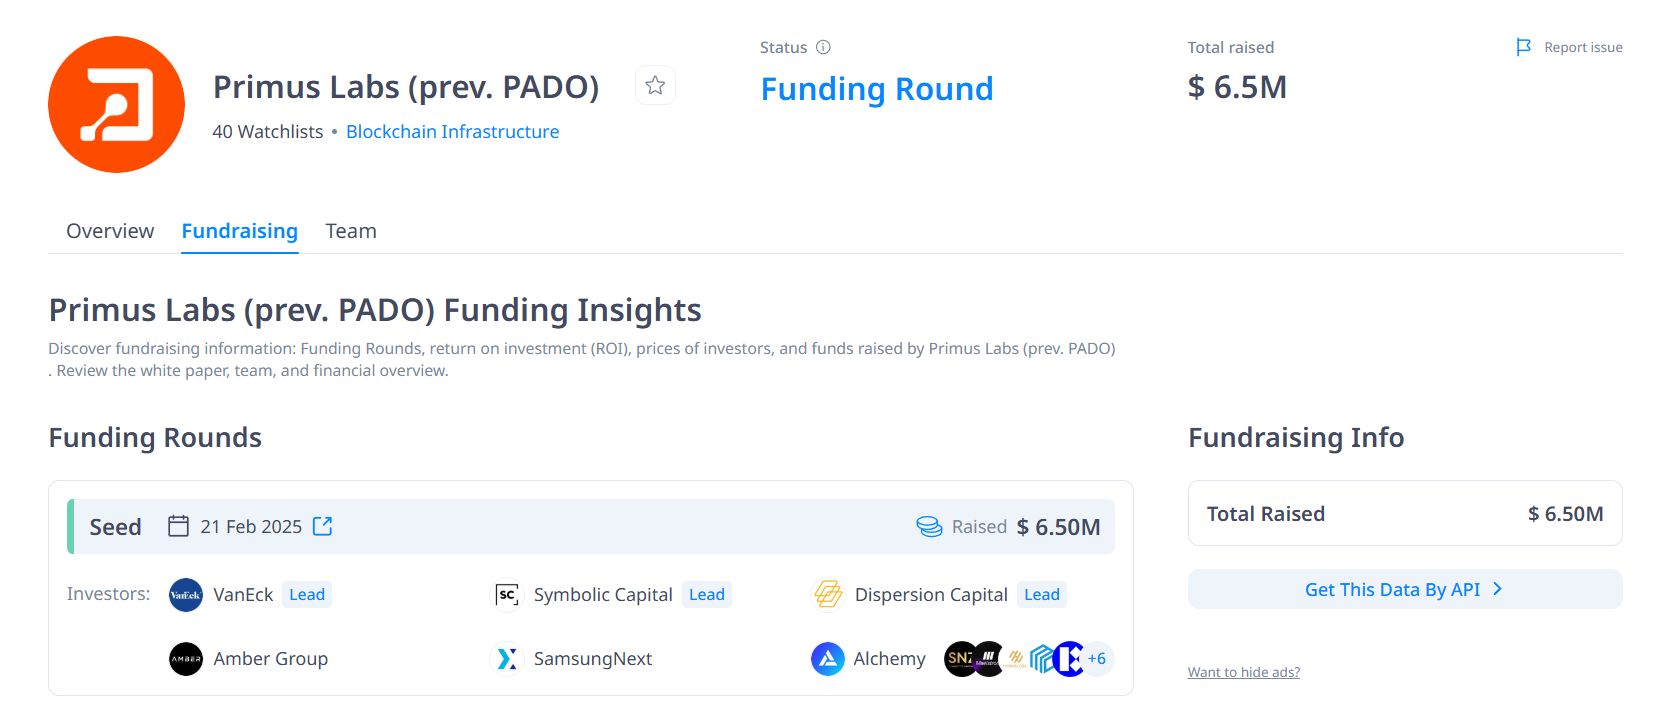The height and width of the screenshot is (715, 1655).
Task: Click the Status info icon
Action: click(x=823, y=47)
